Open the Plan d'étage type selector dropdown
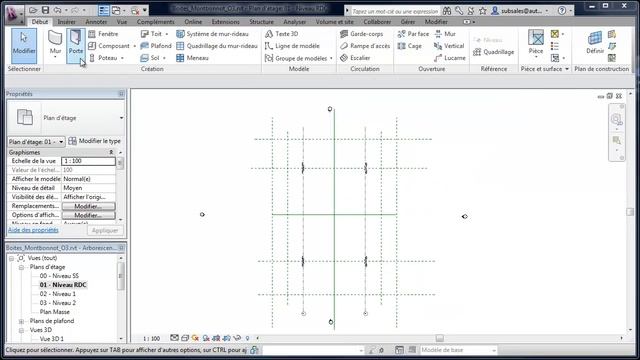 [121, 118]
